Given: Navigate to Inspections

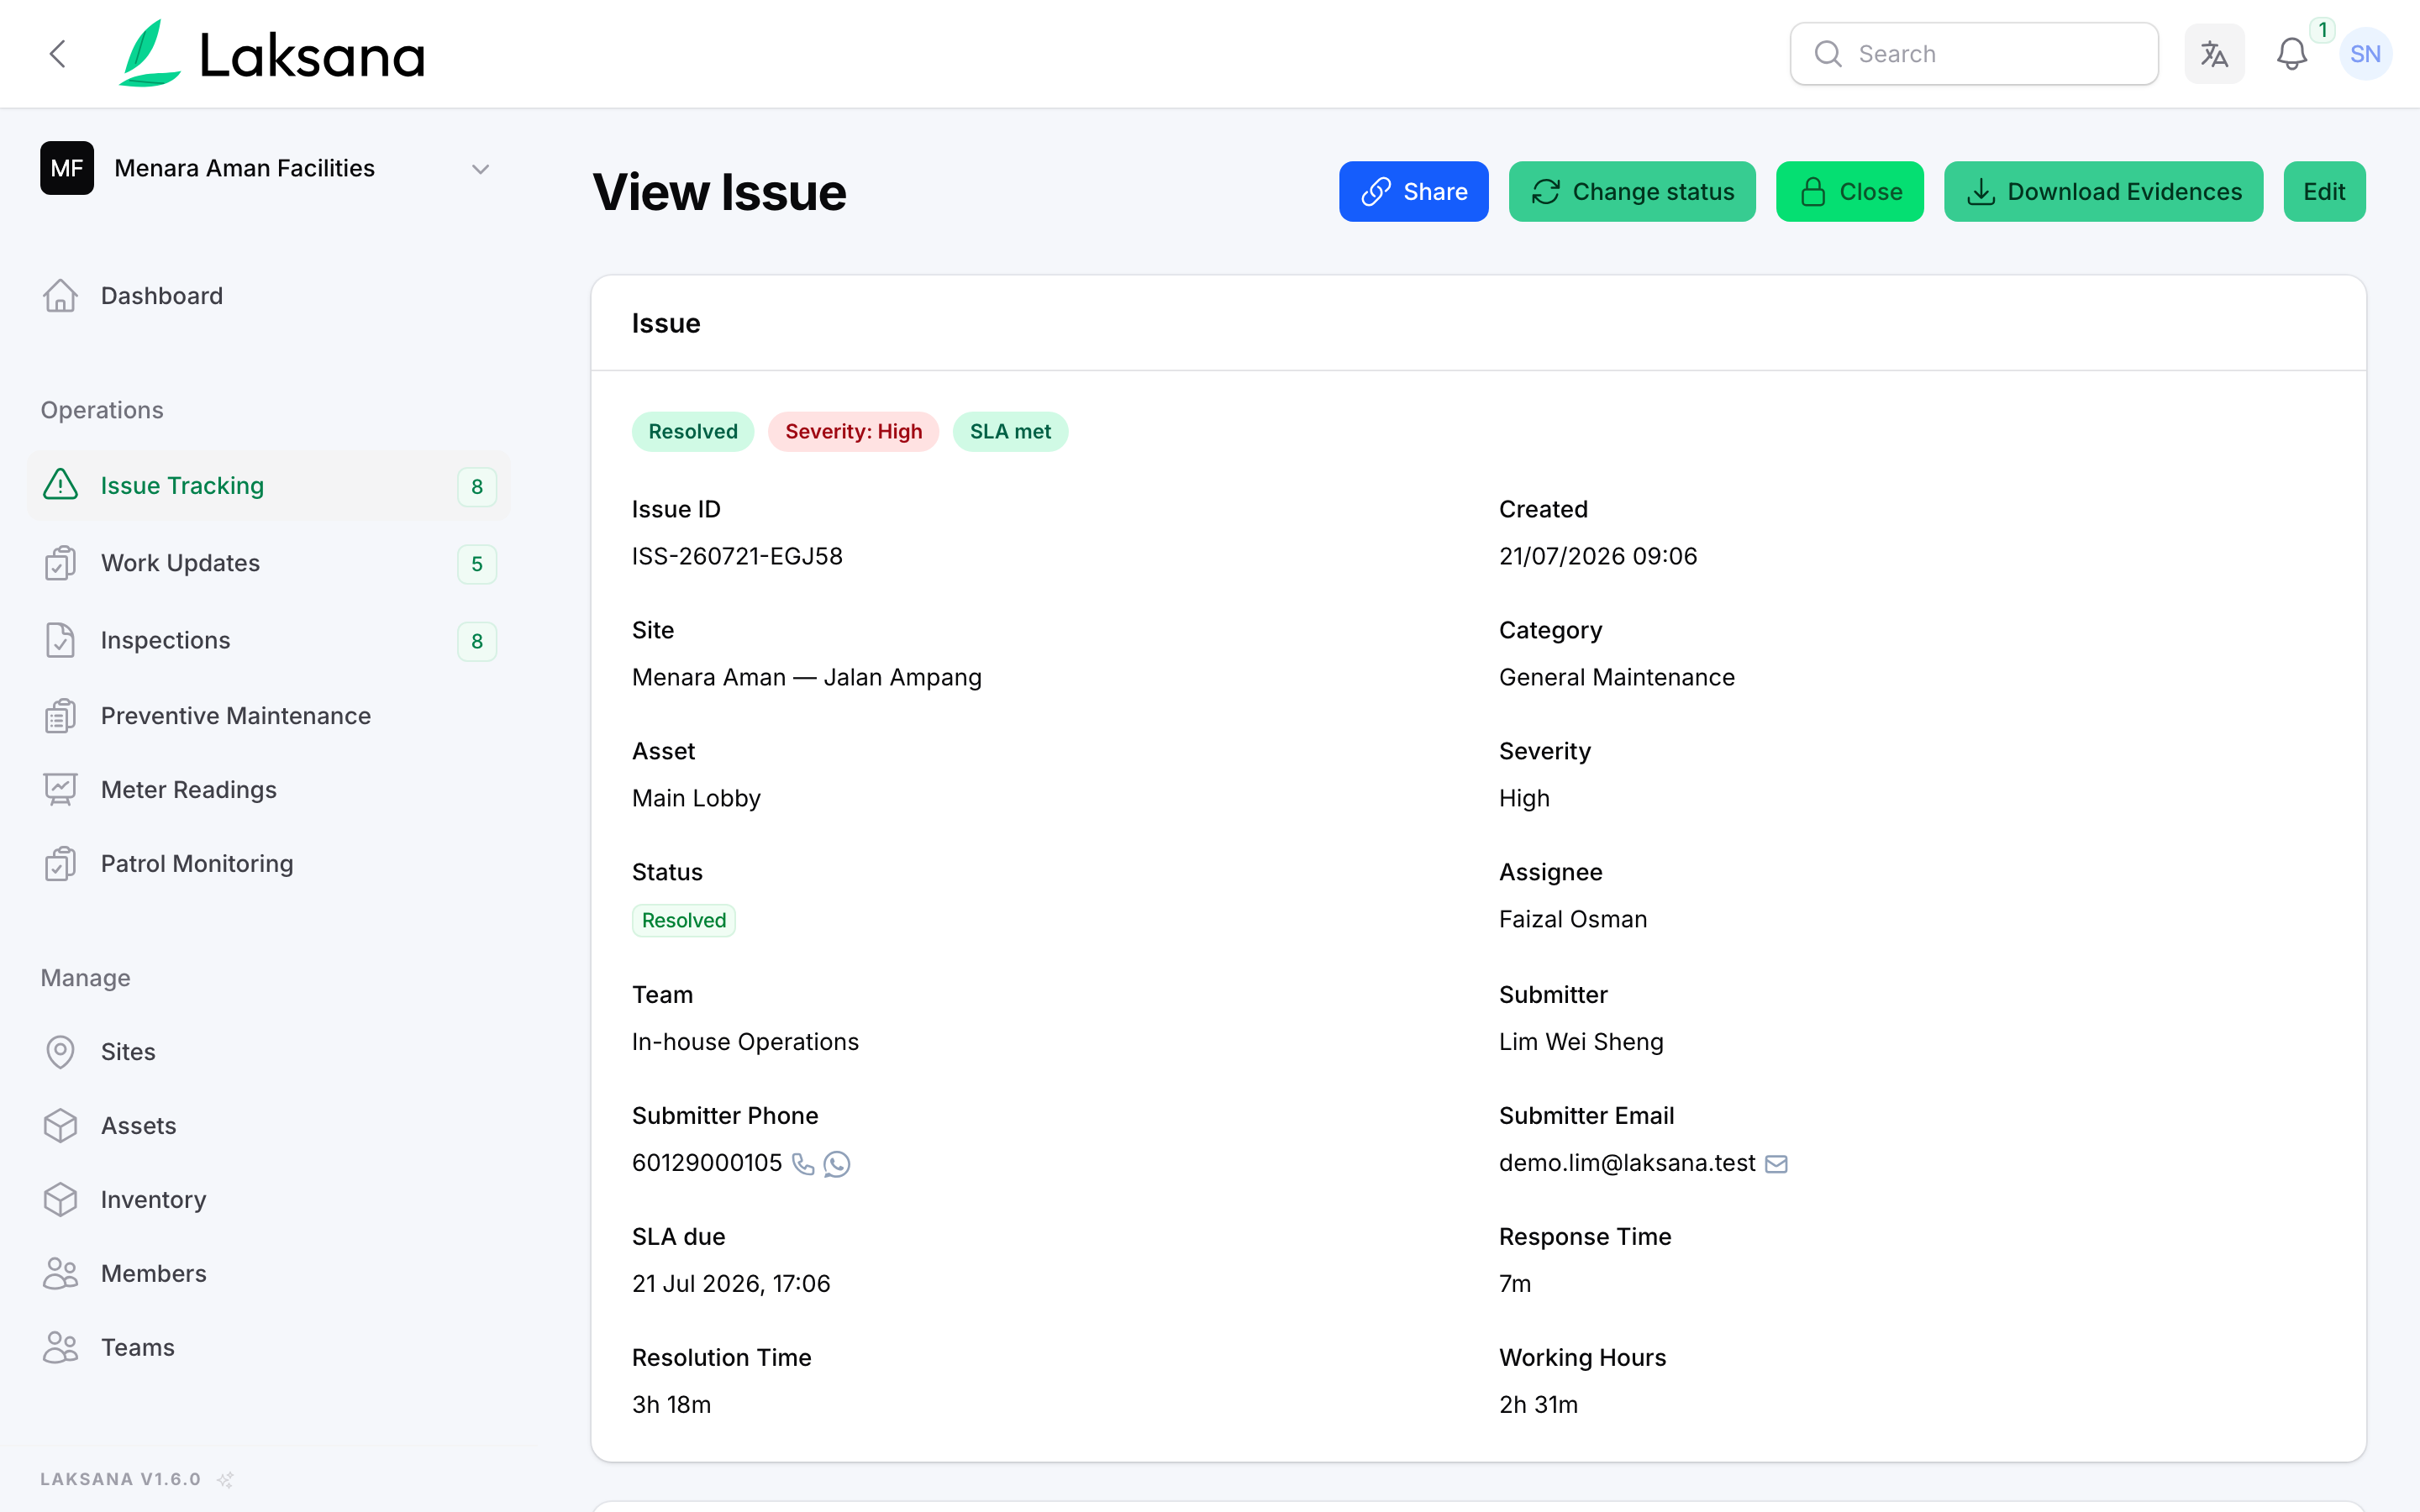Looking at the screenshot, I should 268,640.
